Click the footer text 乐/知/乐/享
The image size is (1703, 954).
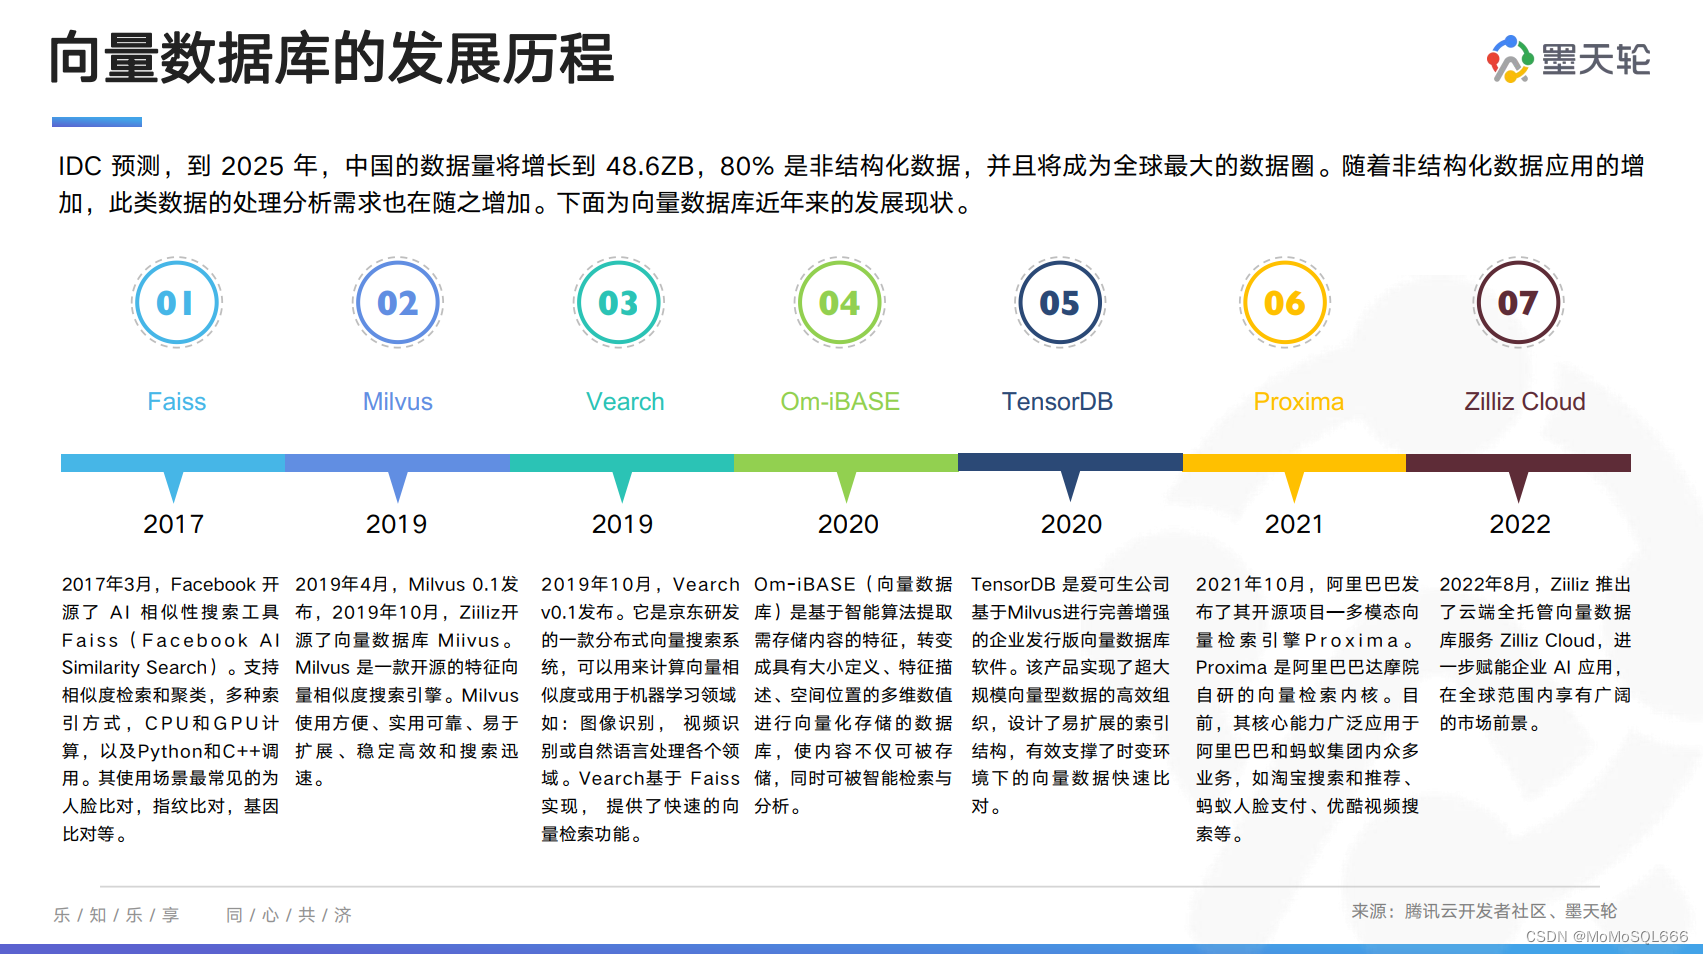117,915
